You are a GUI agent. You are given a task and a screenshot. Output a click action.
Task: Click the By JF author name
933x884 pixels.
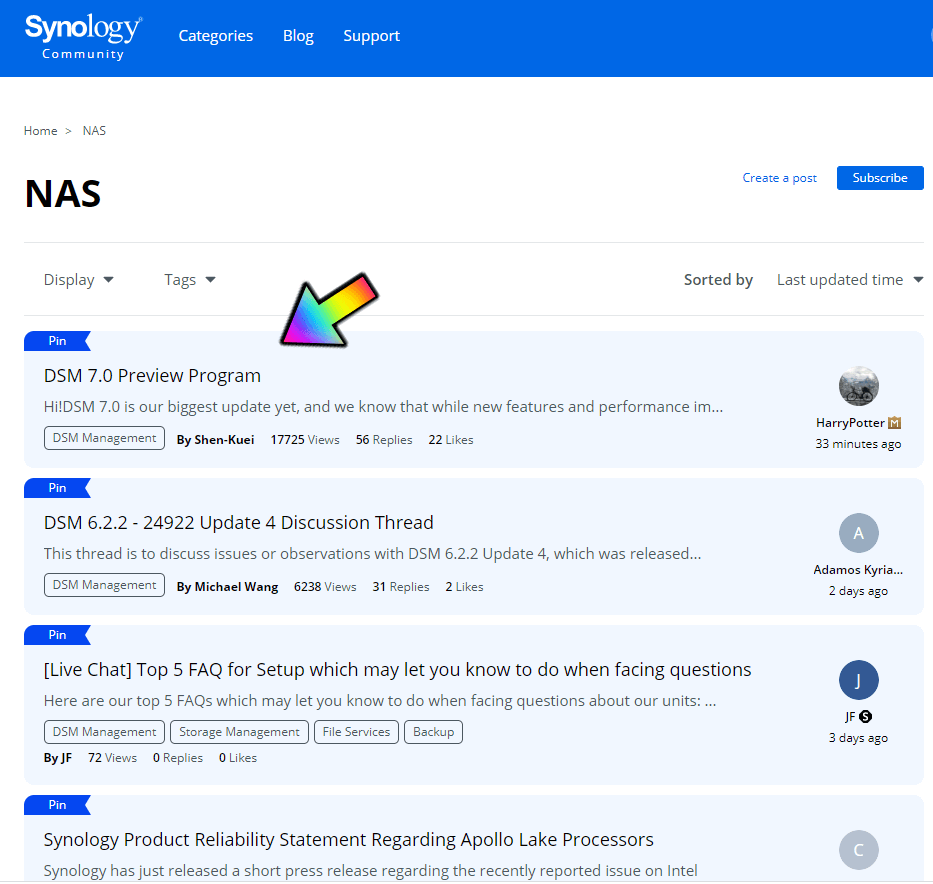pos(58,758)
